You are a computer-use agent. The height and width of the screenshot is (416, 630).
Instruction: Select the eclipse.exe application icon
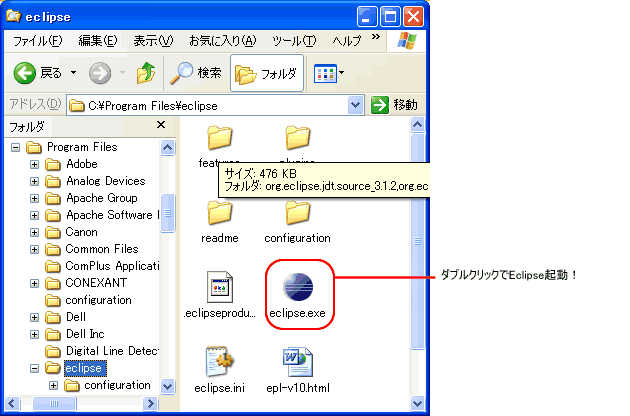pyautogui.click(x=297, y=285)
